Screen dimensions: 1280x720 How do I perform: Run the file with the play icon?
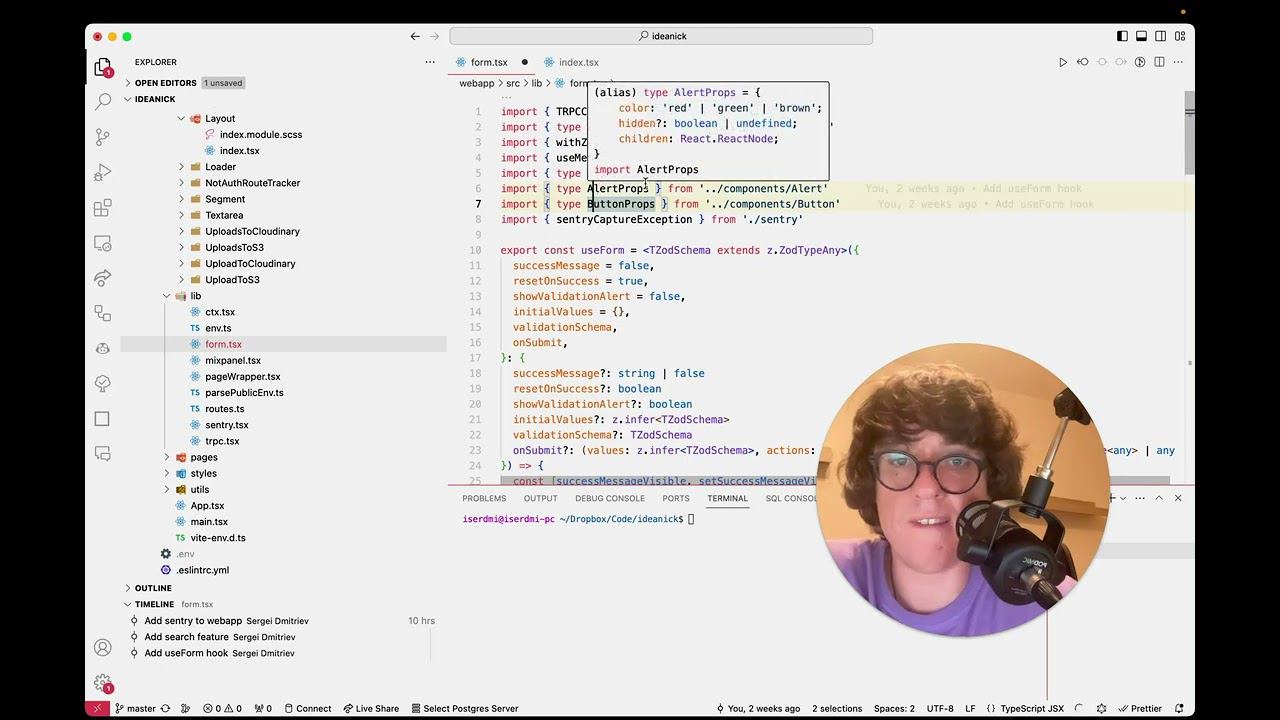click(1063, 62)
